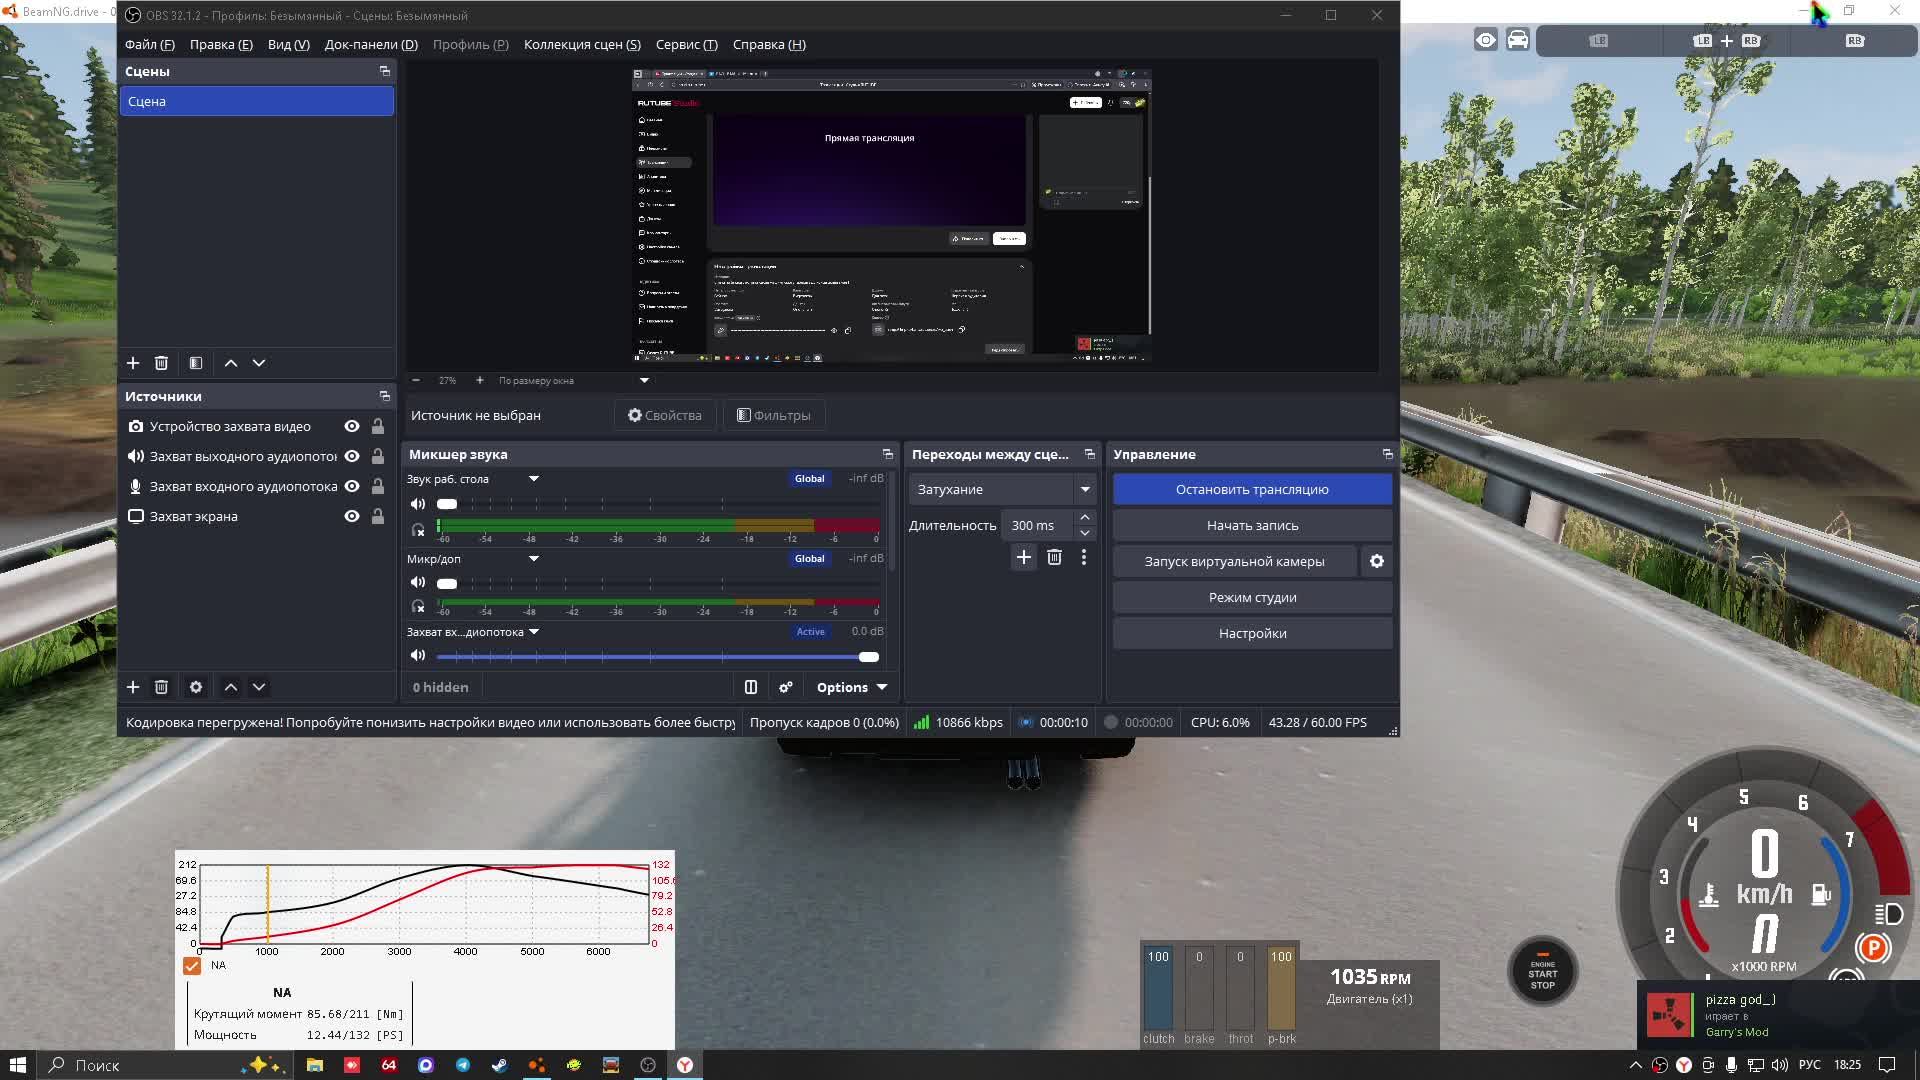Undock the Управление panel
Screen dimensions: 1920x1080
pos(1388,454)
